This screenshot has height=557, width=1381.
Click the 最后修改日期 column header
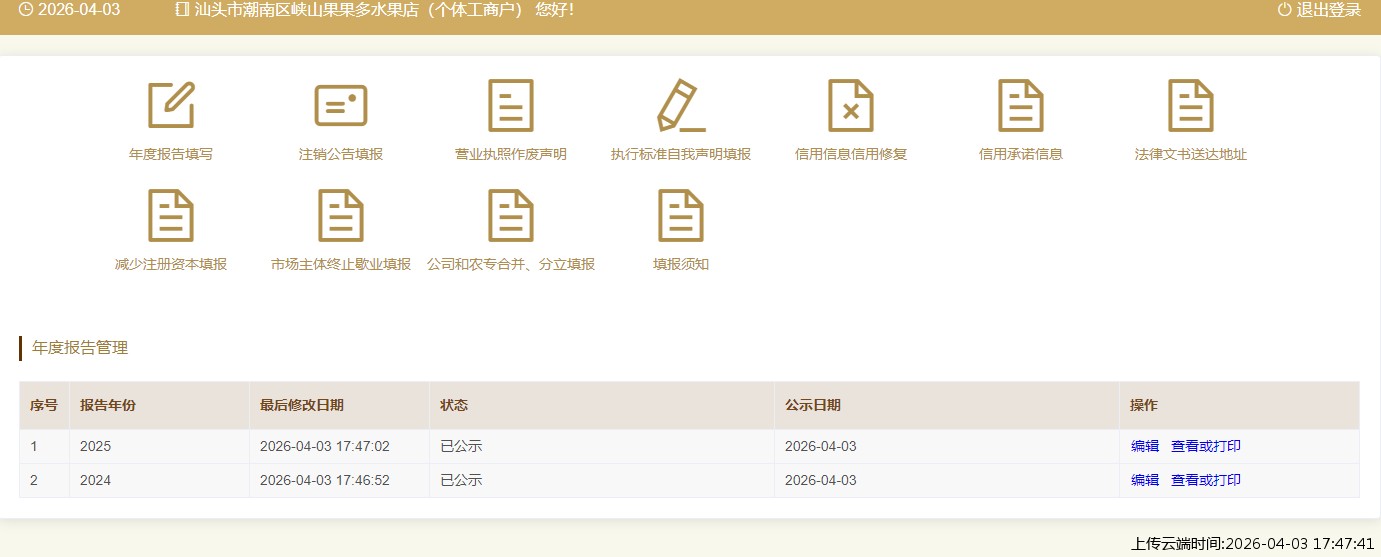pyautogui.click(x=302, y=405)
